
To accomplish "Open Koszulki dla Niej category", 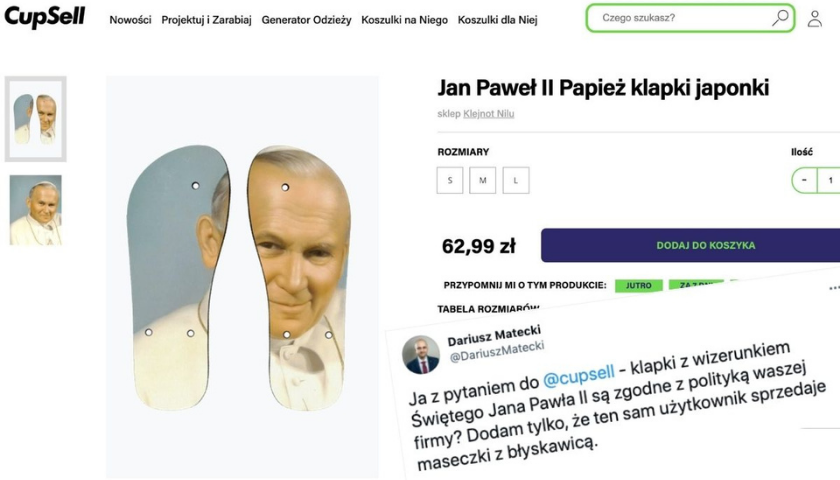I will tap(497, 19).
